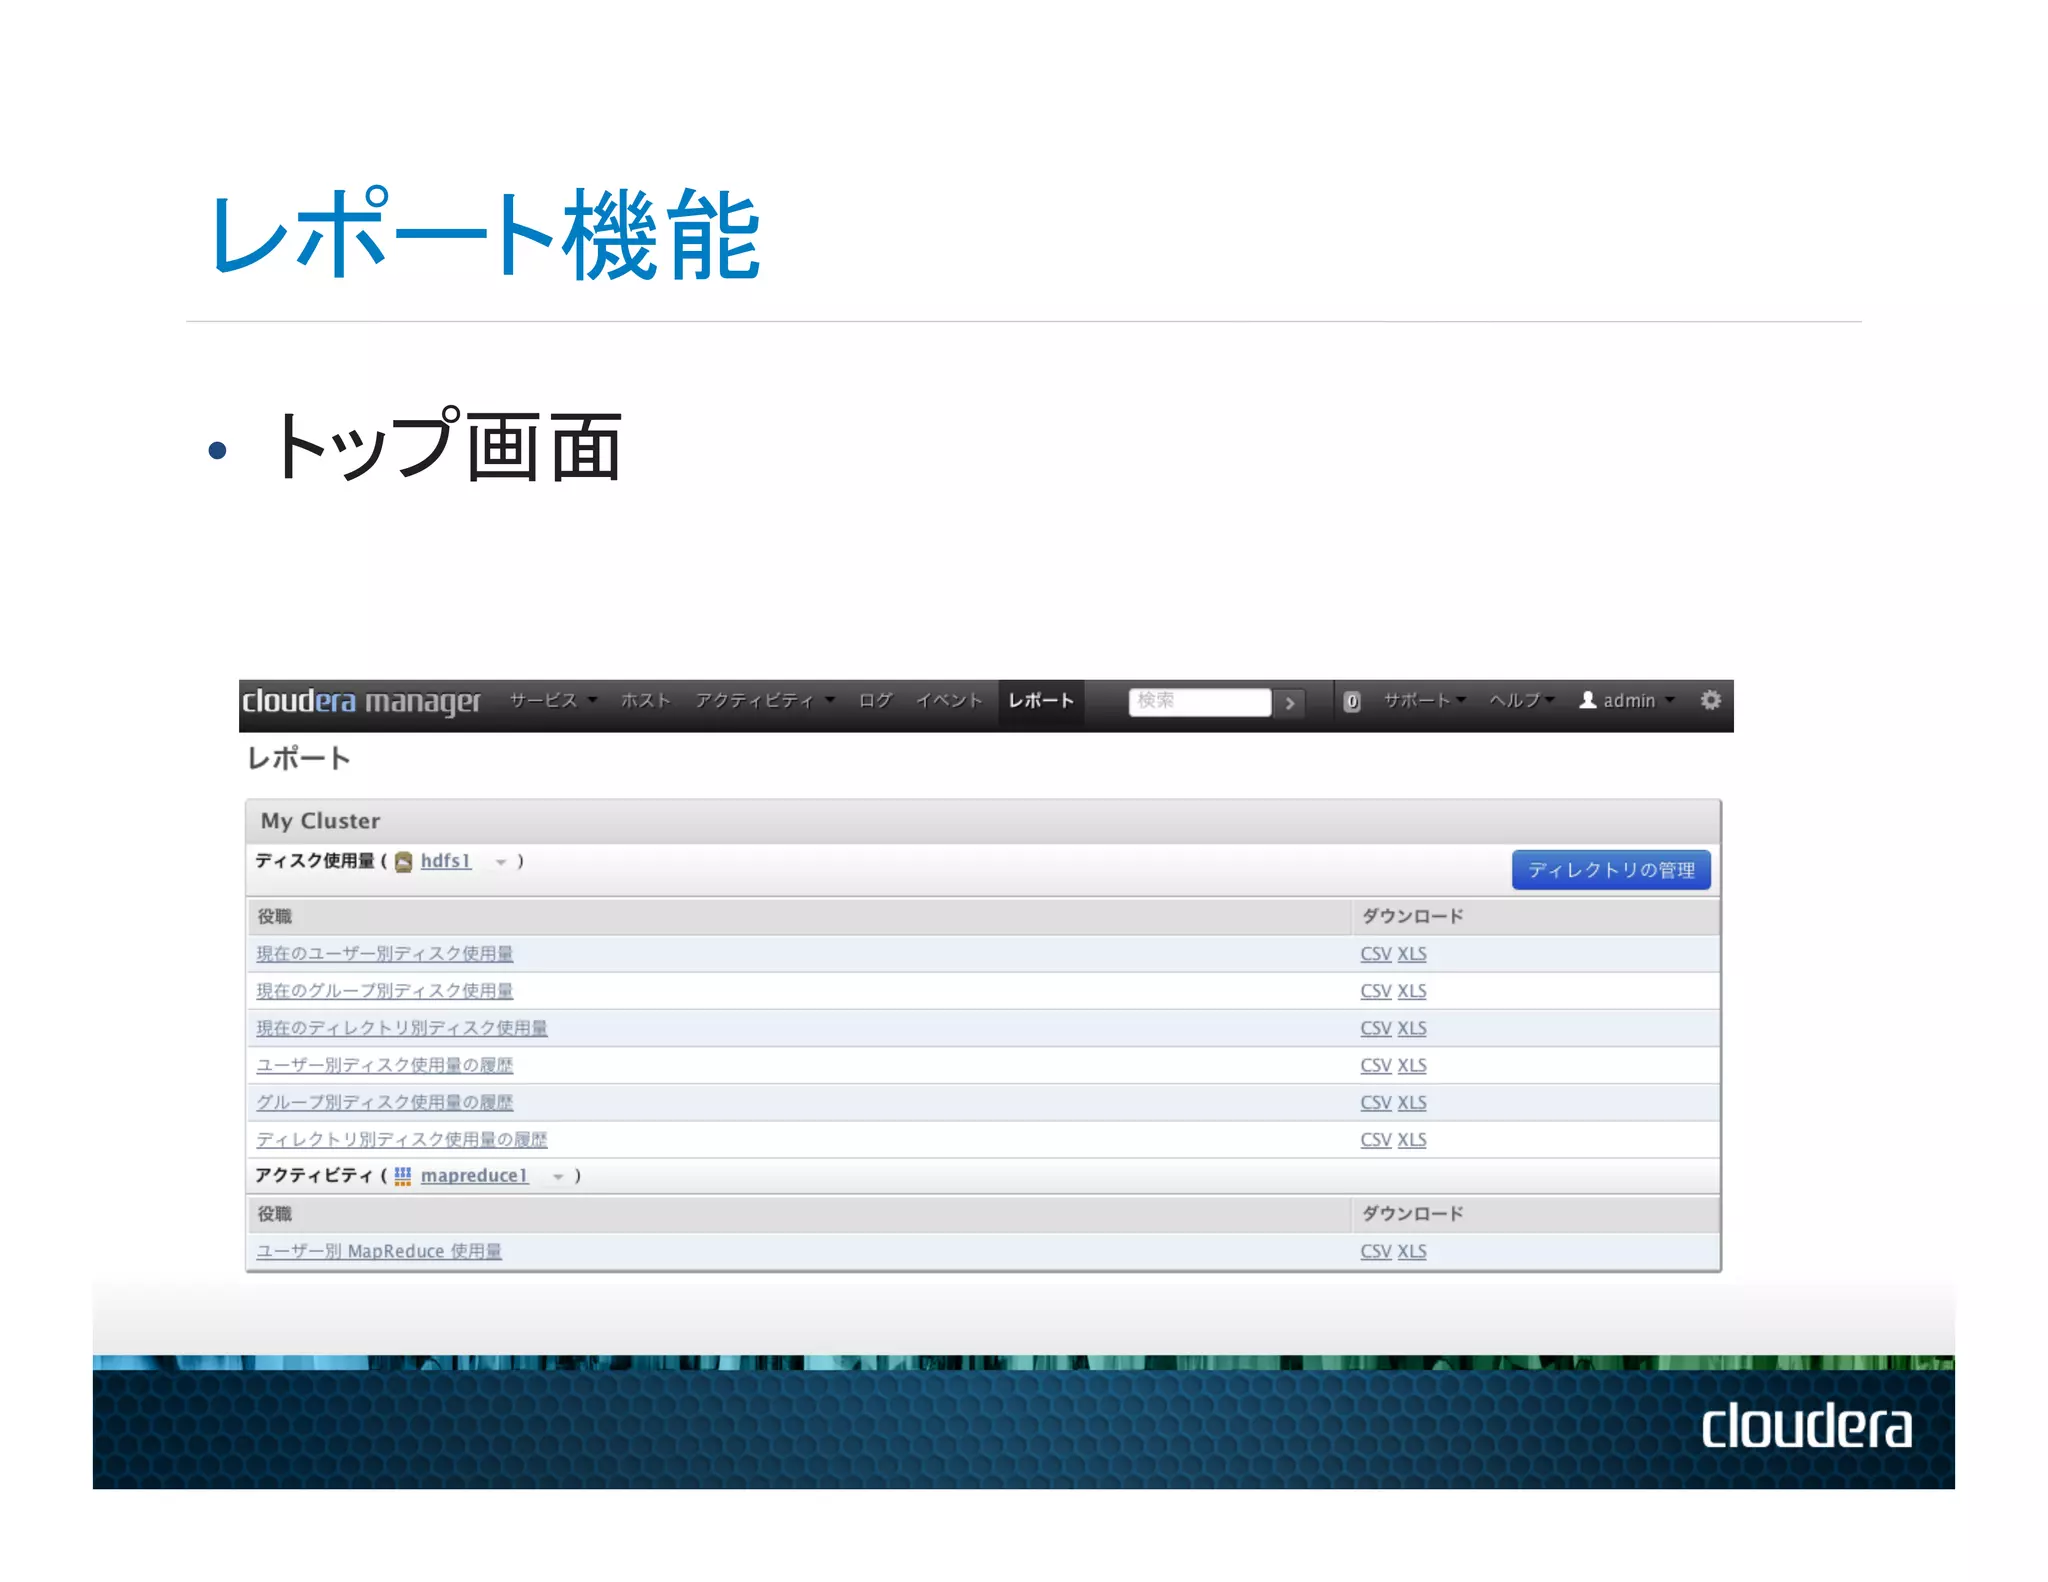2048x1582 pixels.
Task: Click the mapreduce1 service icon
Action: (x=402, y=1176)
